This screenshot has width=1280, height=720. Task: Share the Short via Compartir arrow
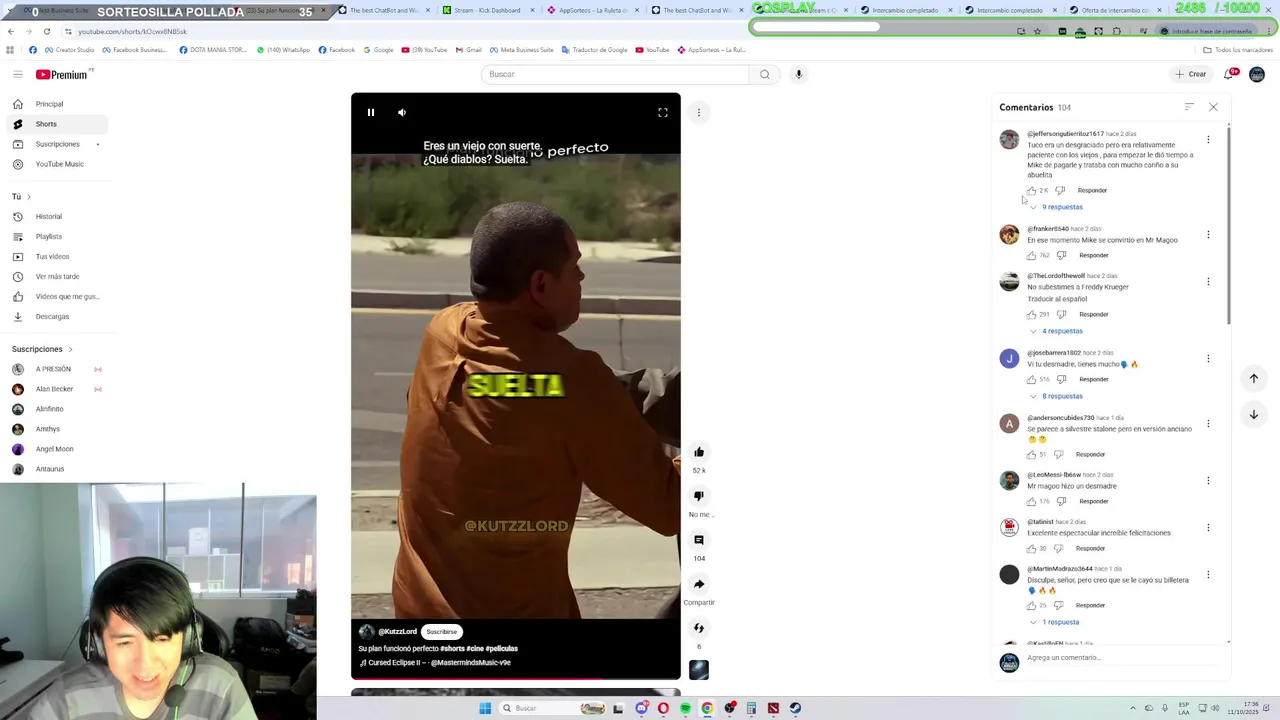point(699,584)
